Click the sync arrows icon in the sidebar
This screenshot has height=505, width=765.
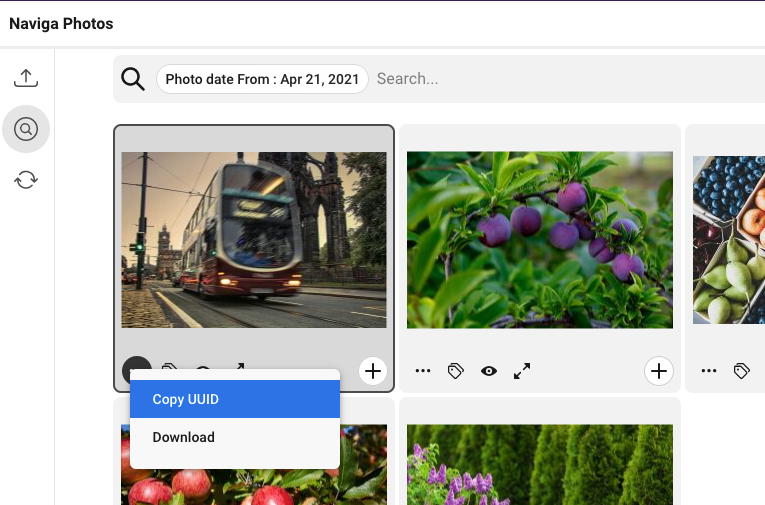click(26, 180)
